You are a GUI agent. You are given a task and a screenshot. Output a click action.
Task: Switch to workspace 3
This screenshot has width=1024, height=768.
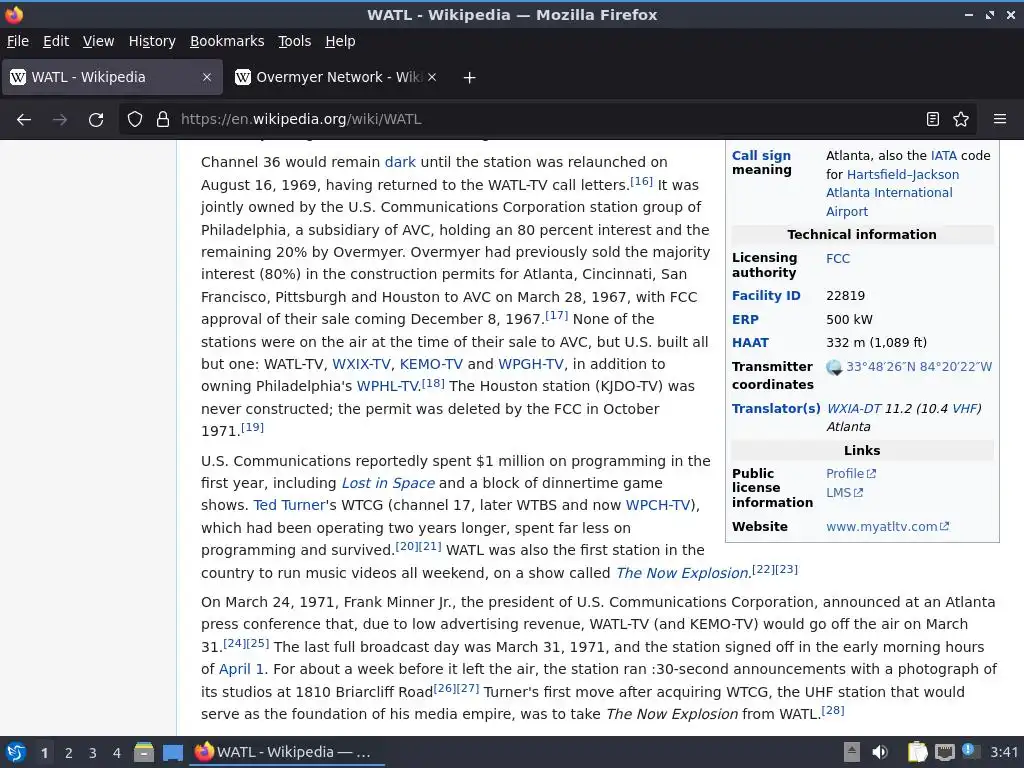93,753
